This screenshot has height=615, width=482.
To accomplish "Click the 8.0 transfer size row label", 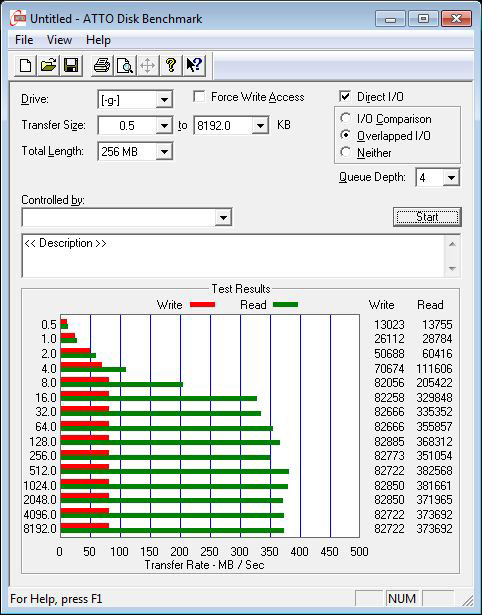I will point(49,383).
